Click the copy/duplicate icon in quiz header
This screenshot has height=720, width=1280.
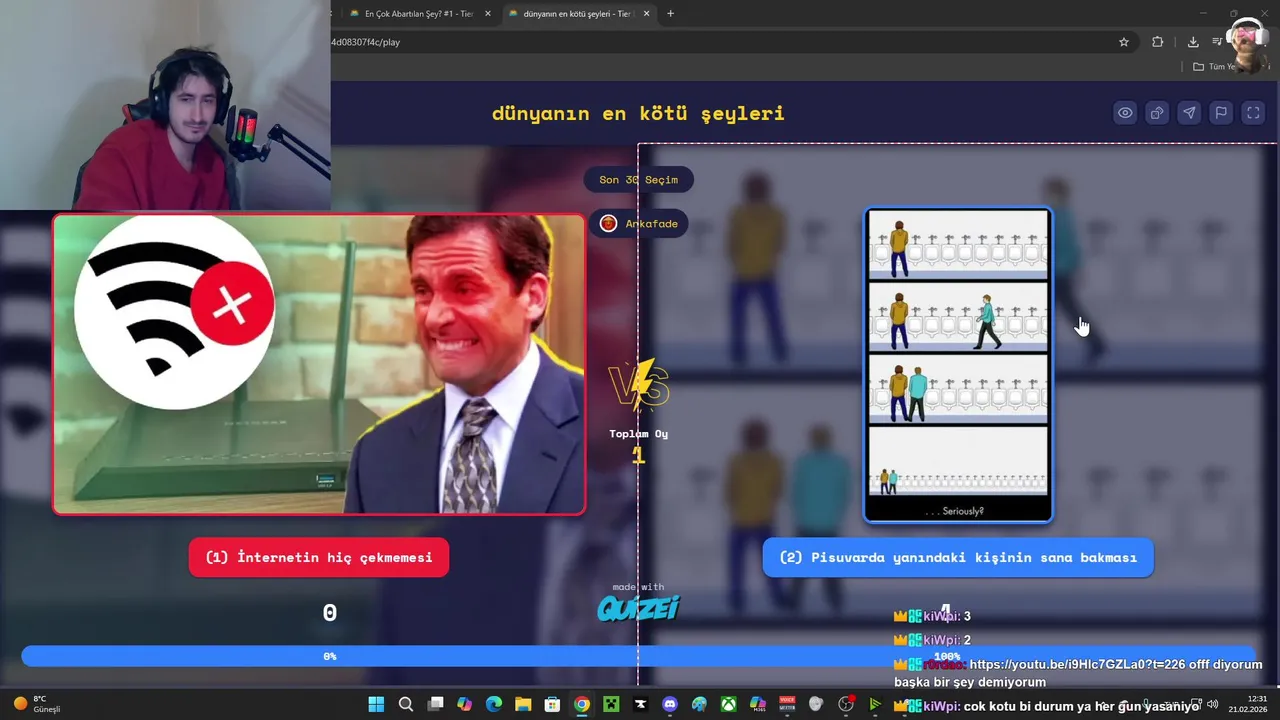1157,113
